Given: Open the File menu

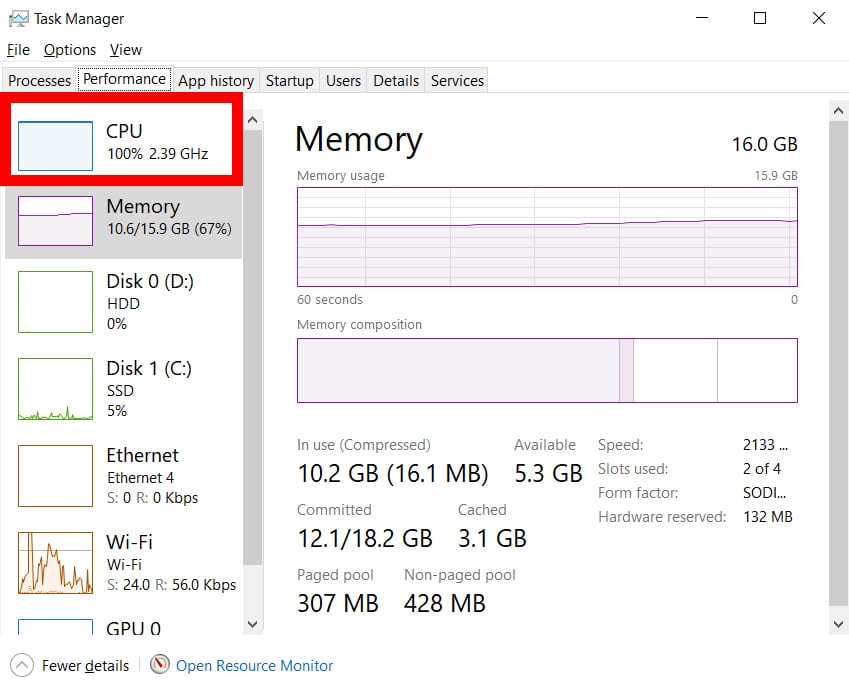Looking at the screenshot, I should [18, 50].
